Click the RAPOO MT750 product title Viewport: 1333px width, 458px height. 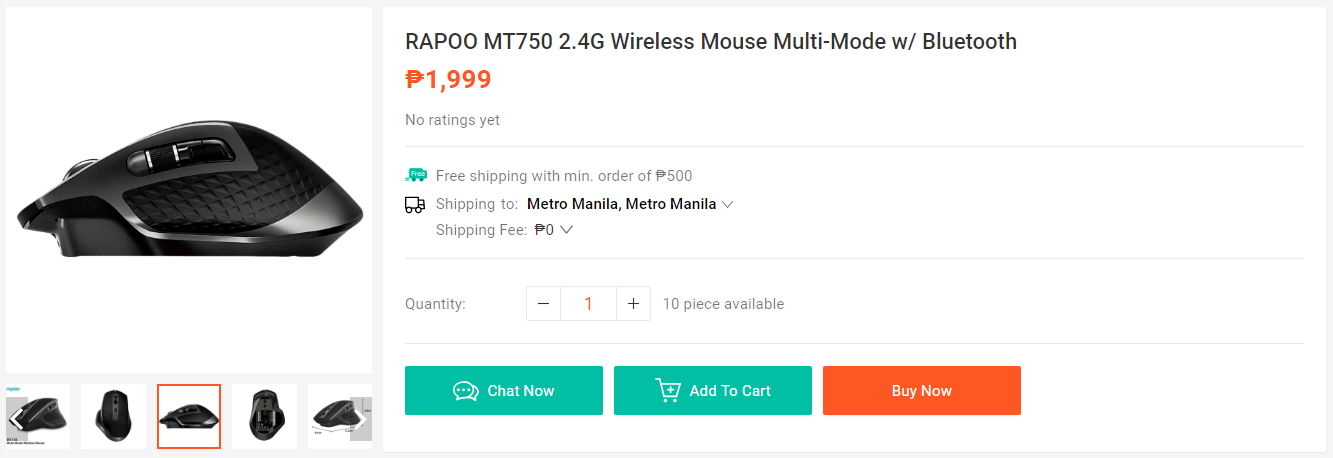pos(710,42)
